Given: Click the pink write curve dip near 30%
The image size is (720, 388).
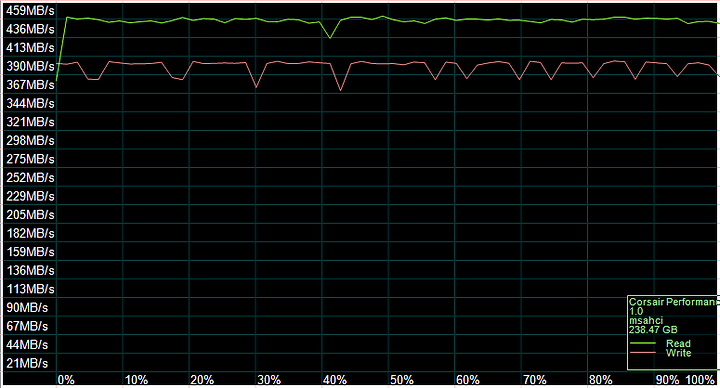Looking at the screenshot, I should [256, 86].
